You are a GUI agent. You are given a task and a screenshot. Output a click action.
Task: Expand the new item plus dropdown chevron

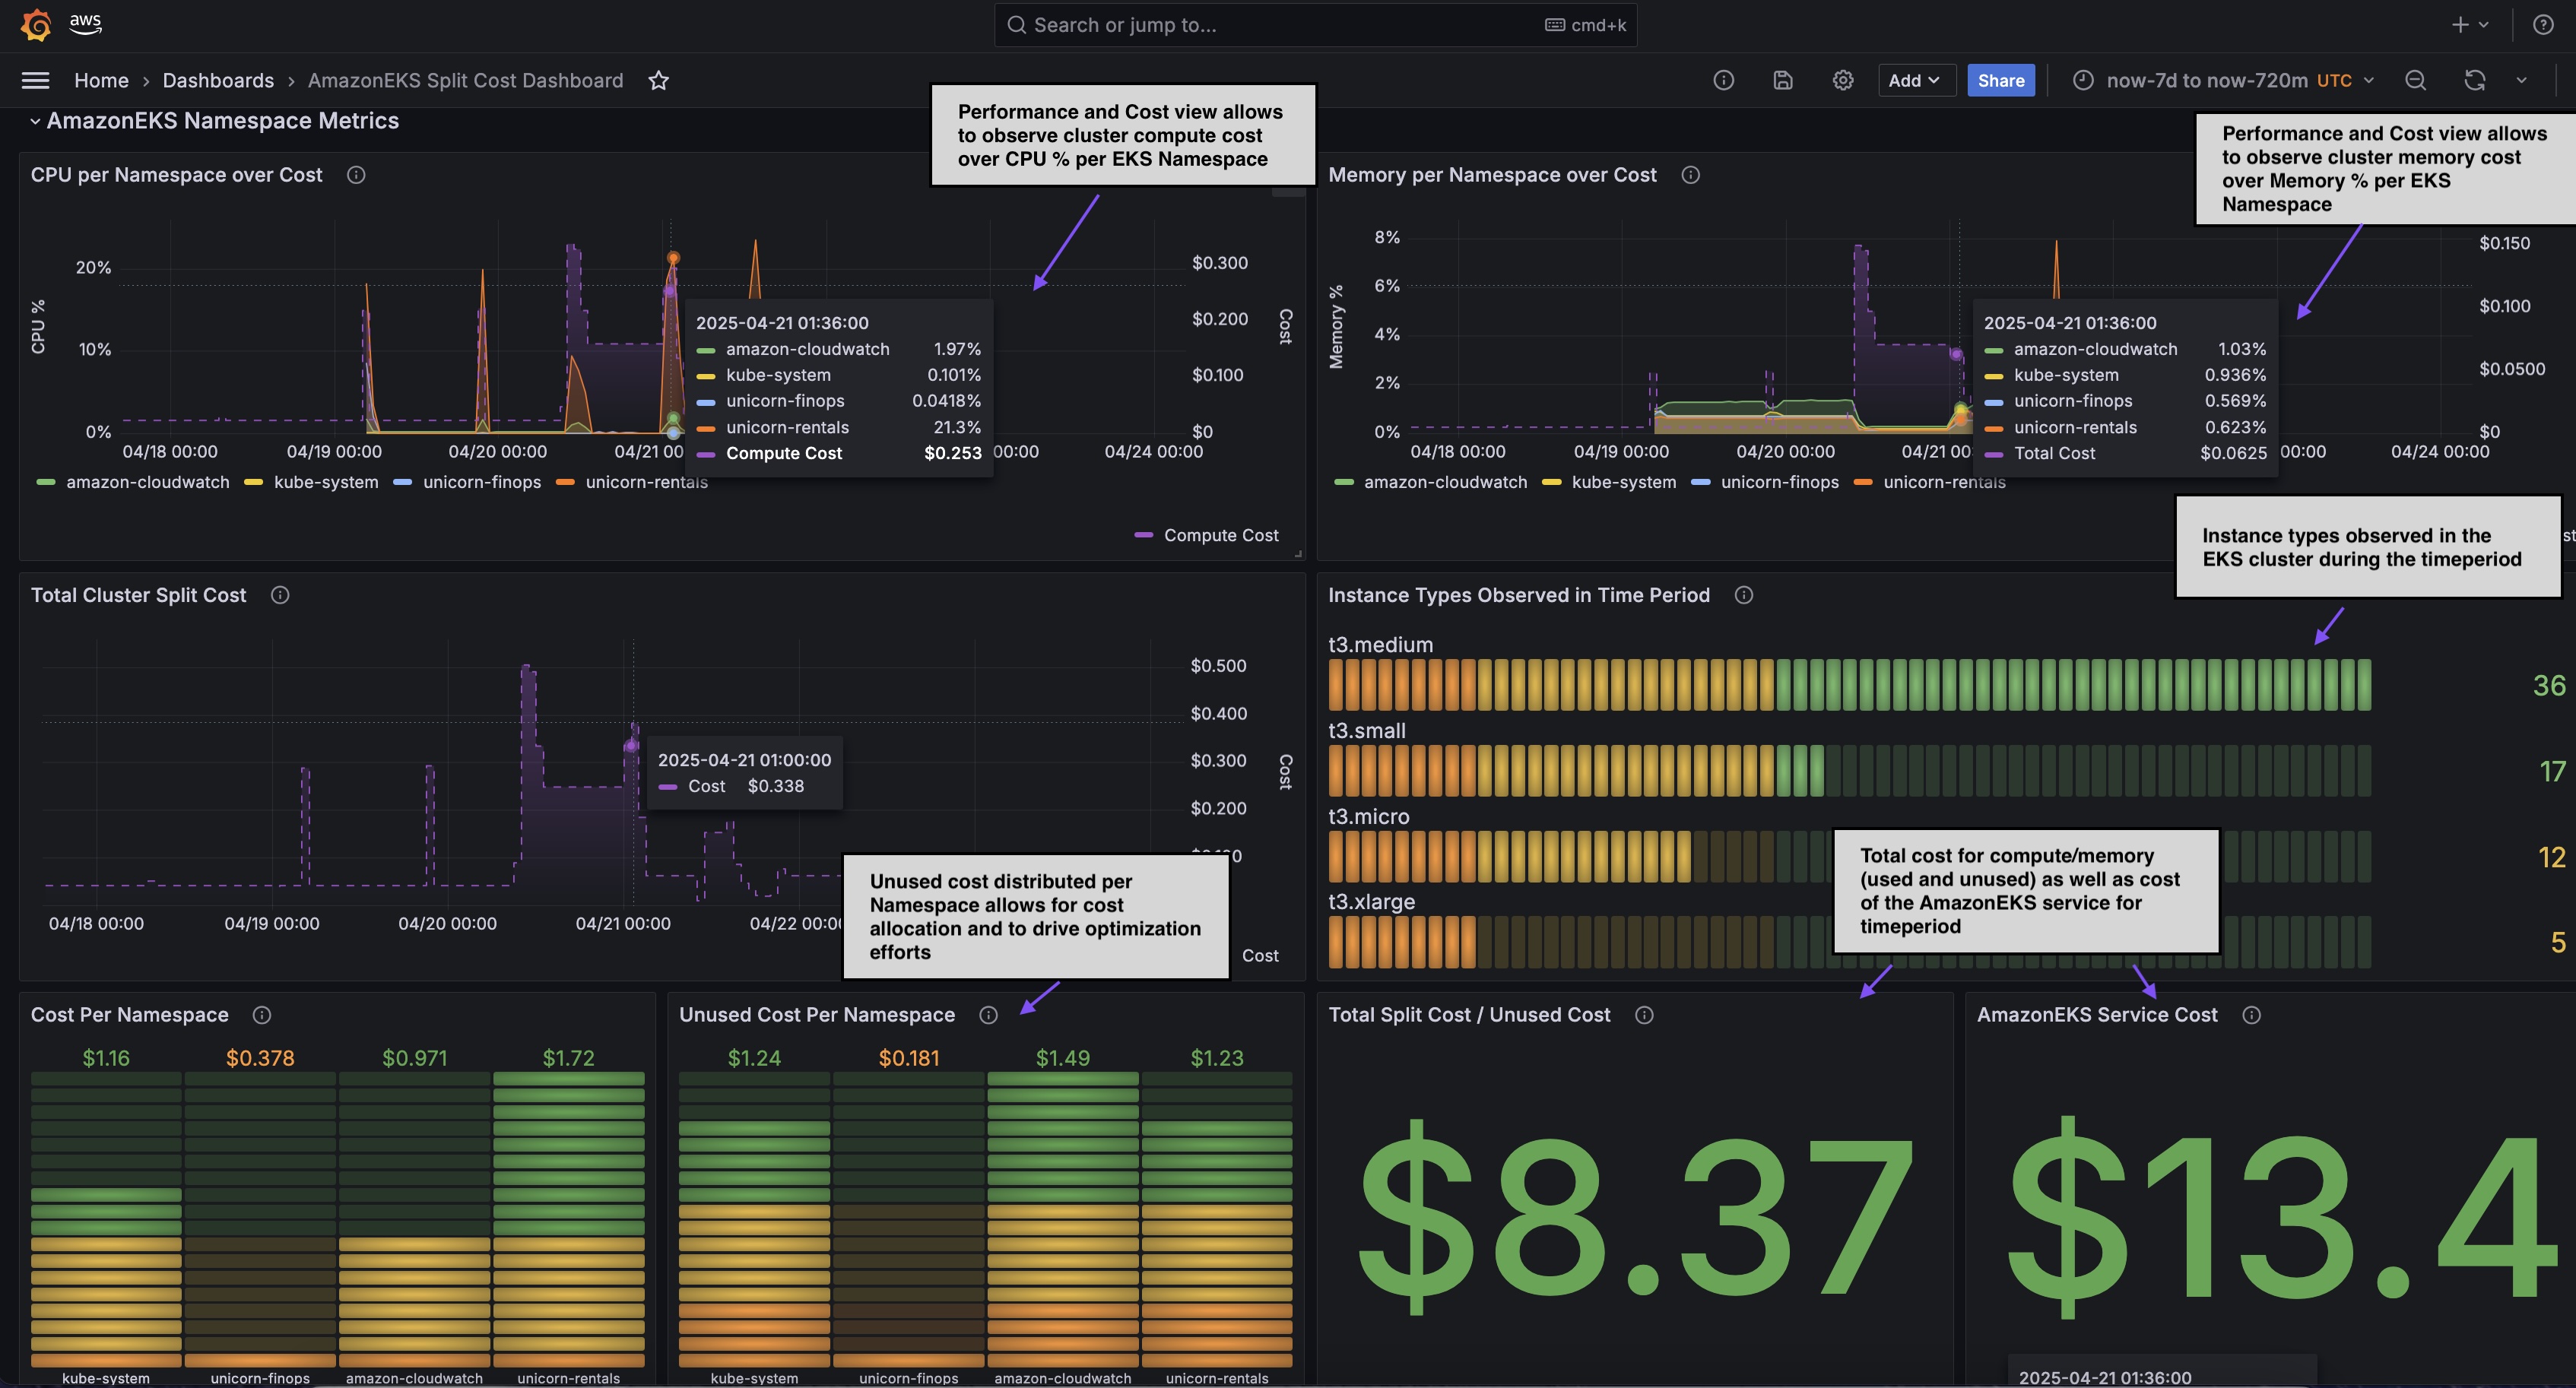click(2484, 25)
